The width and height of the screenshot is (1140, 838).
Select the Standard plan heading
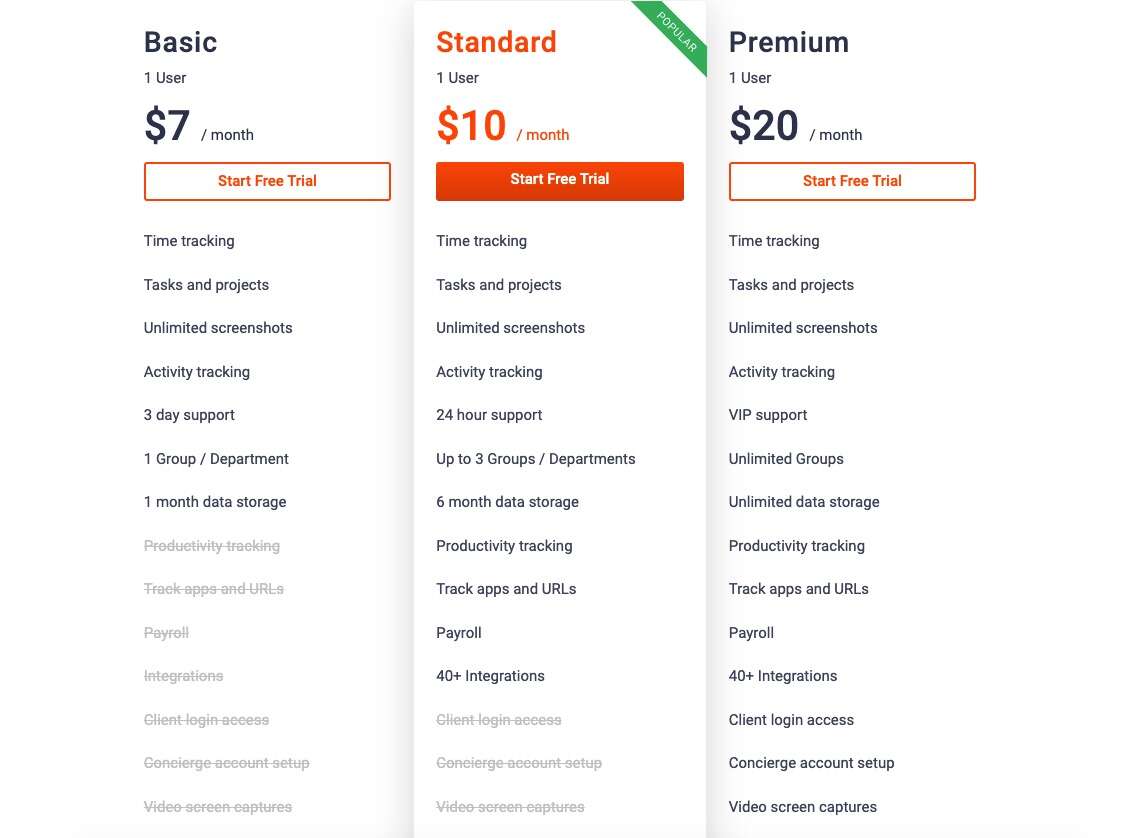pyautogui.click(x=496, y=42)
